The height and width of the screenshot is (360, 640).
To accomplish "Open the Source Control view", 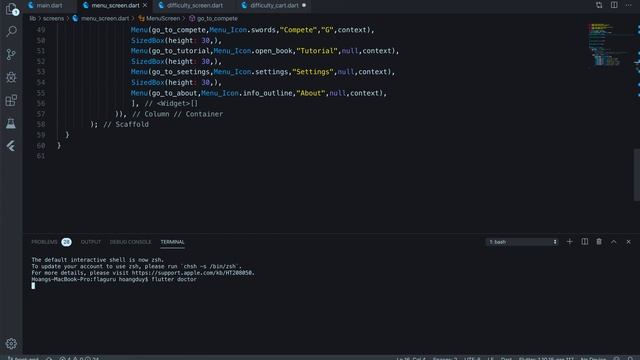I will pyautogui.click(x=11, y=54).
